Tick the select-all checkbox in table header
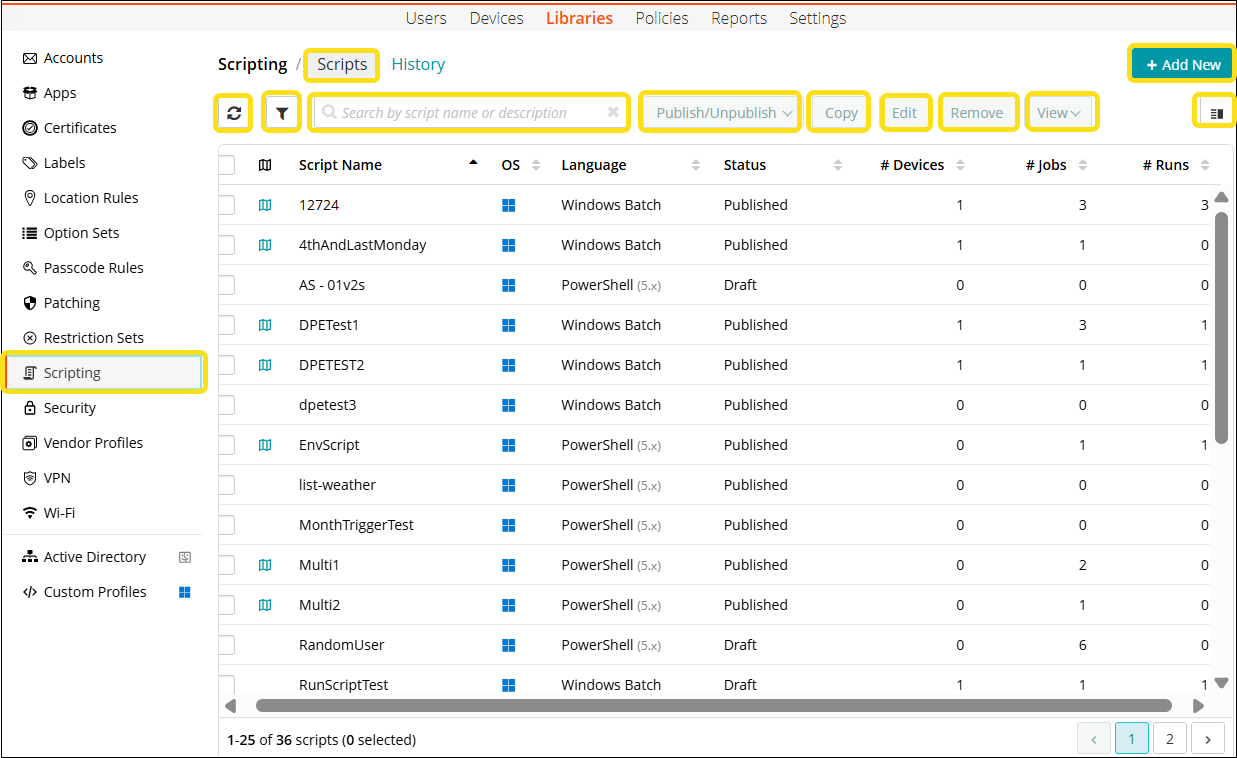This screenshot has width=1237, height=758. (227, 165)
